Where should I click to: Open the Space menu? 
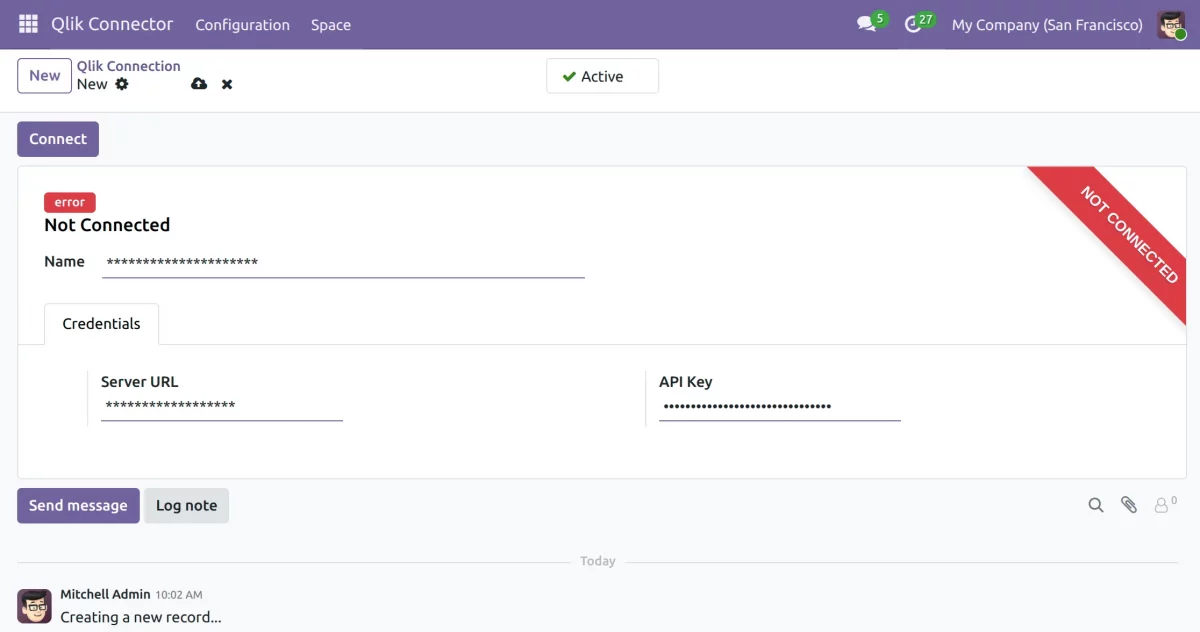click(330, 25)
